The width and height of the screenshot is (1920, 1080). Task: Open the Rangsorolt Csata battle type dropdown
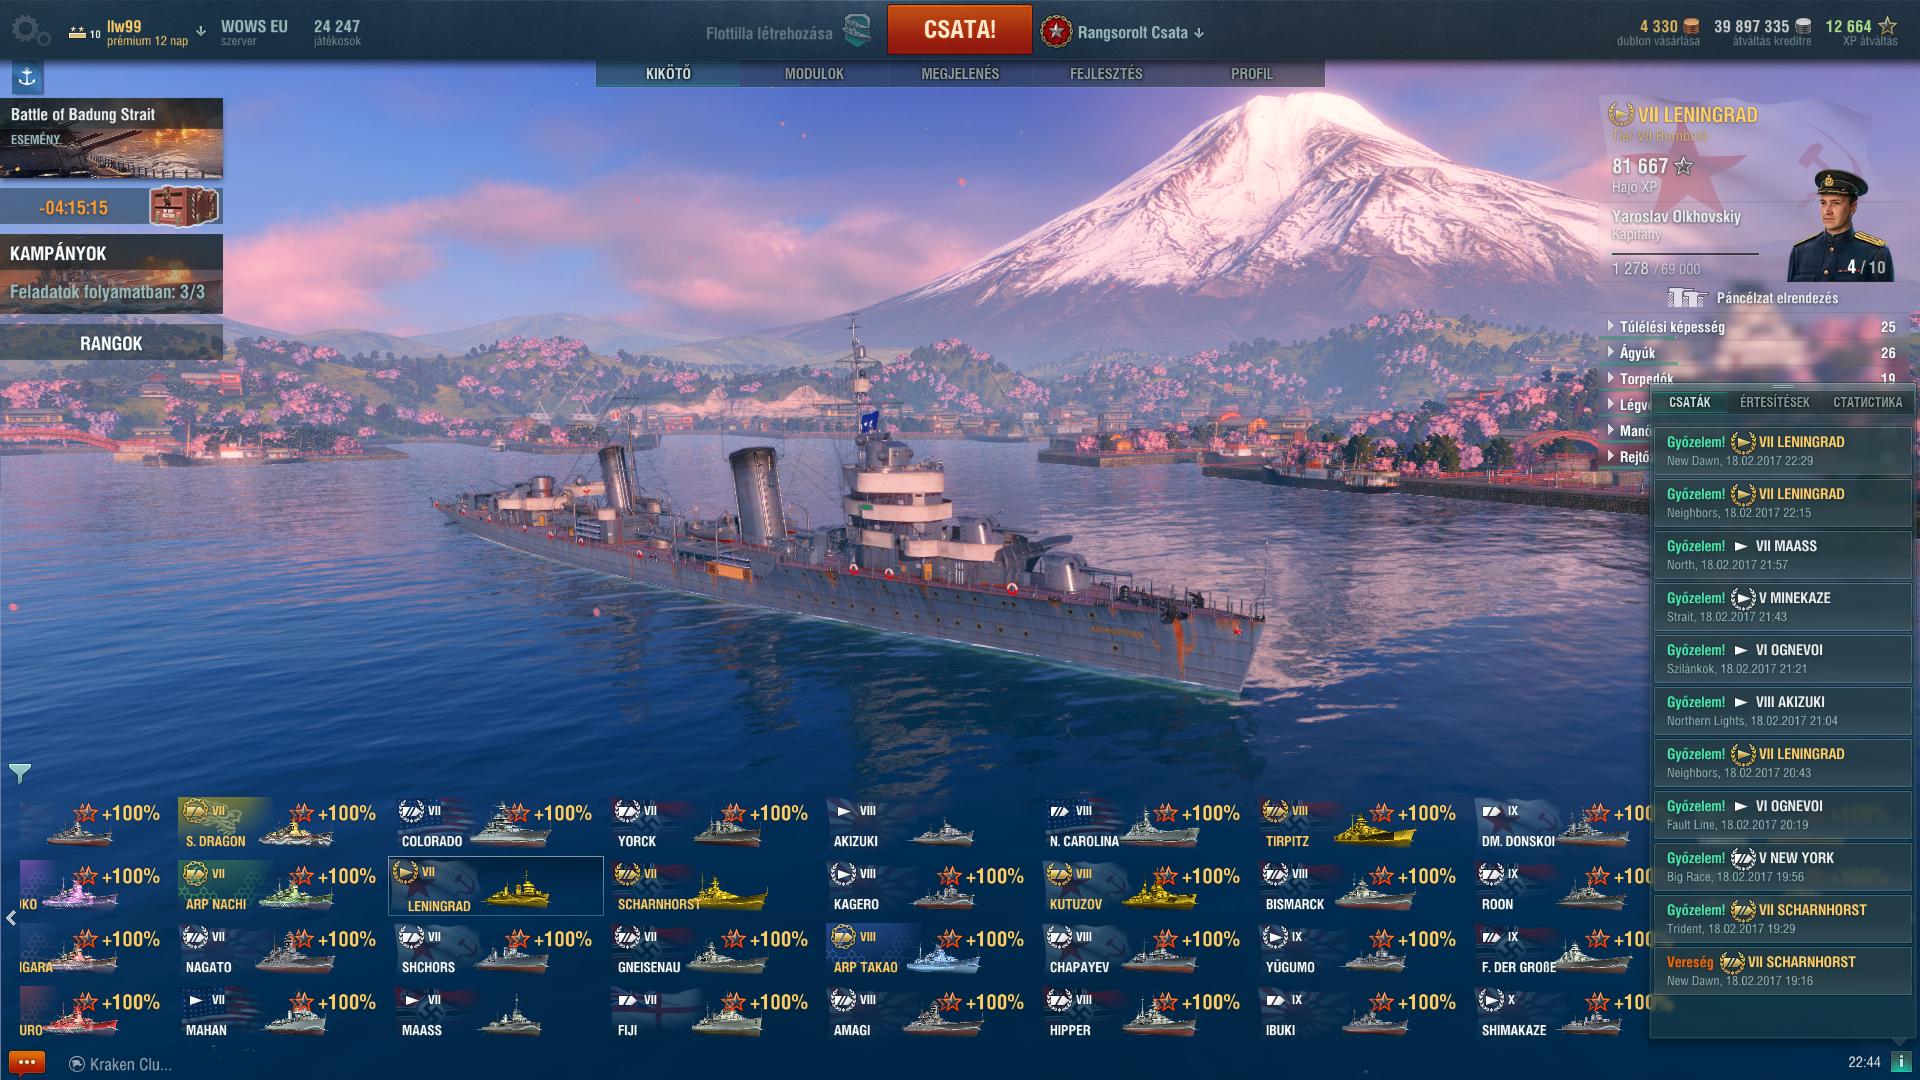[x=1123, y=32]
